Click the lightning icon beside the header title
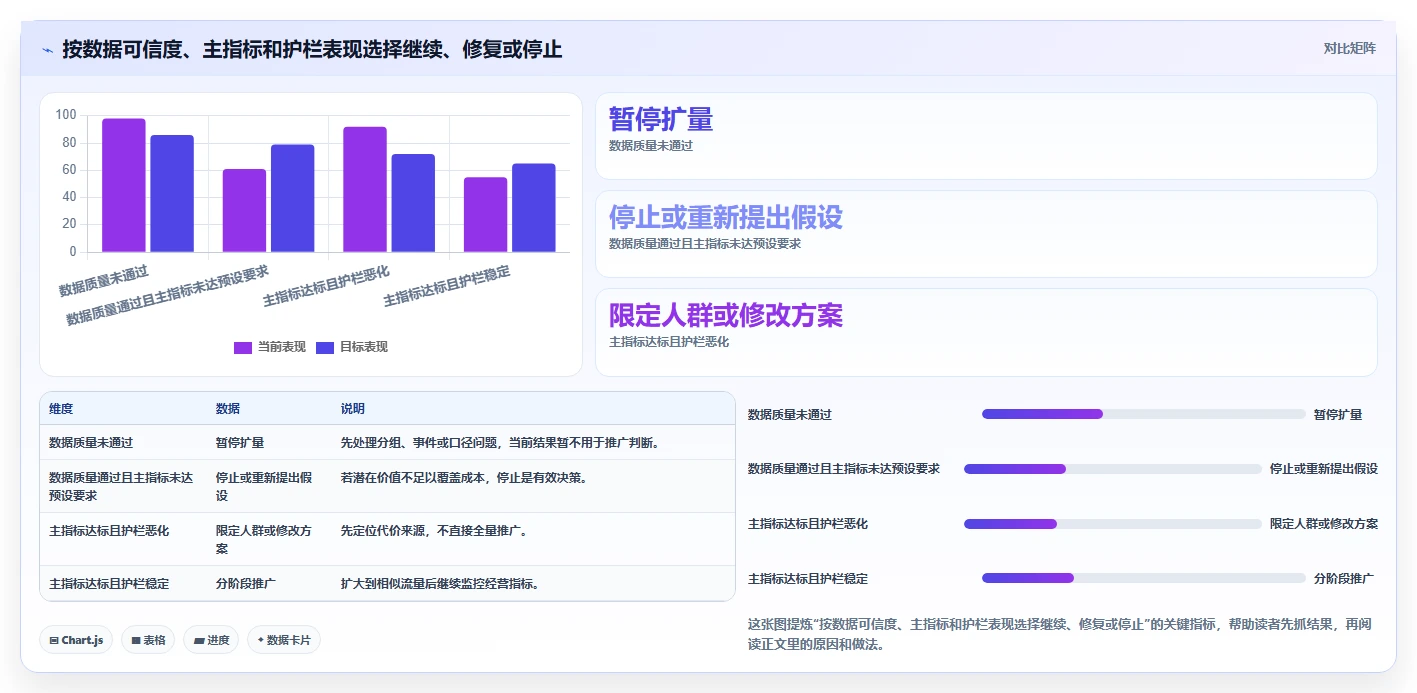 coord(47,49)
